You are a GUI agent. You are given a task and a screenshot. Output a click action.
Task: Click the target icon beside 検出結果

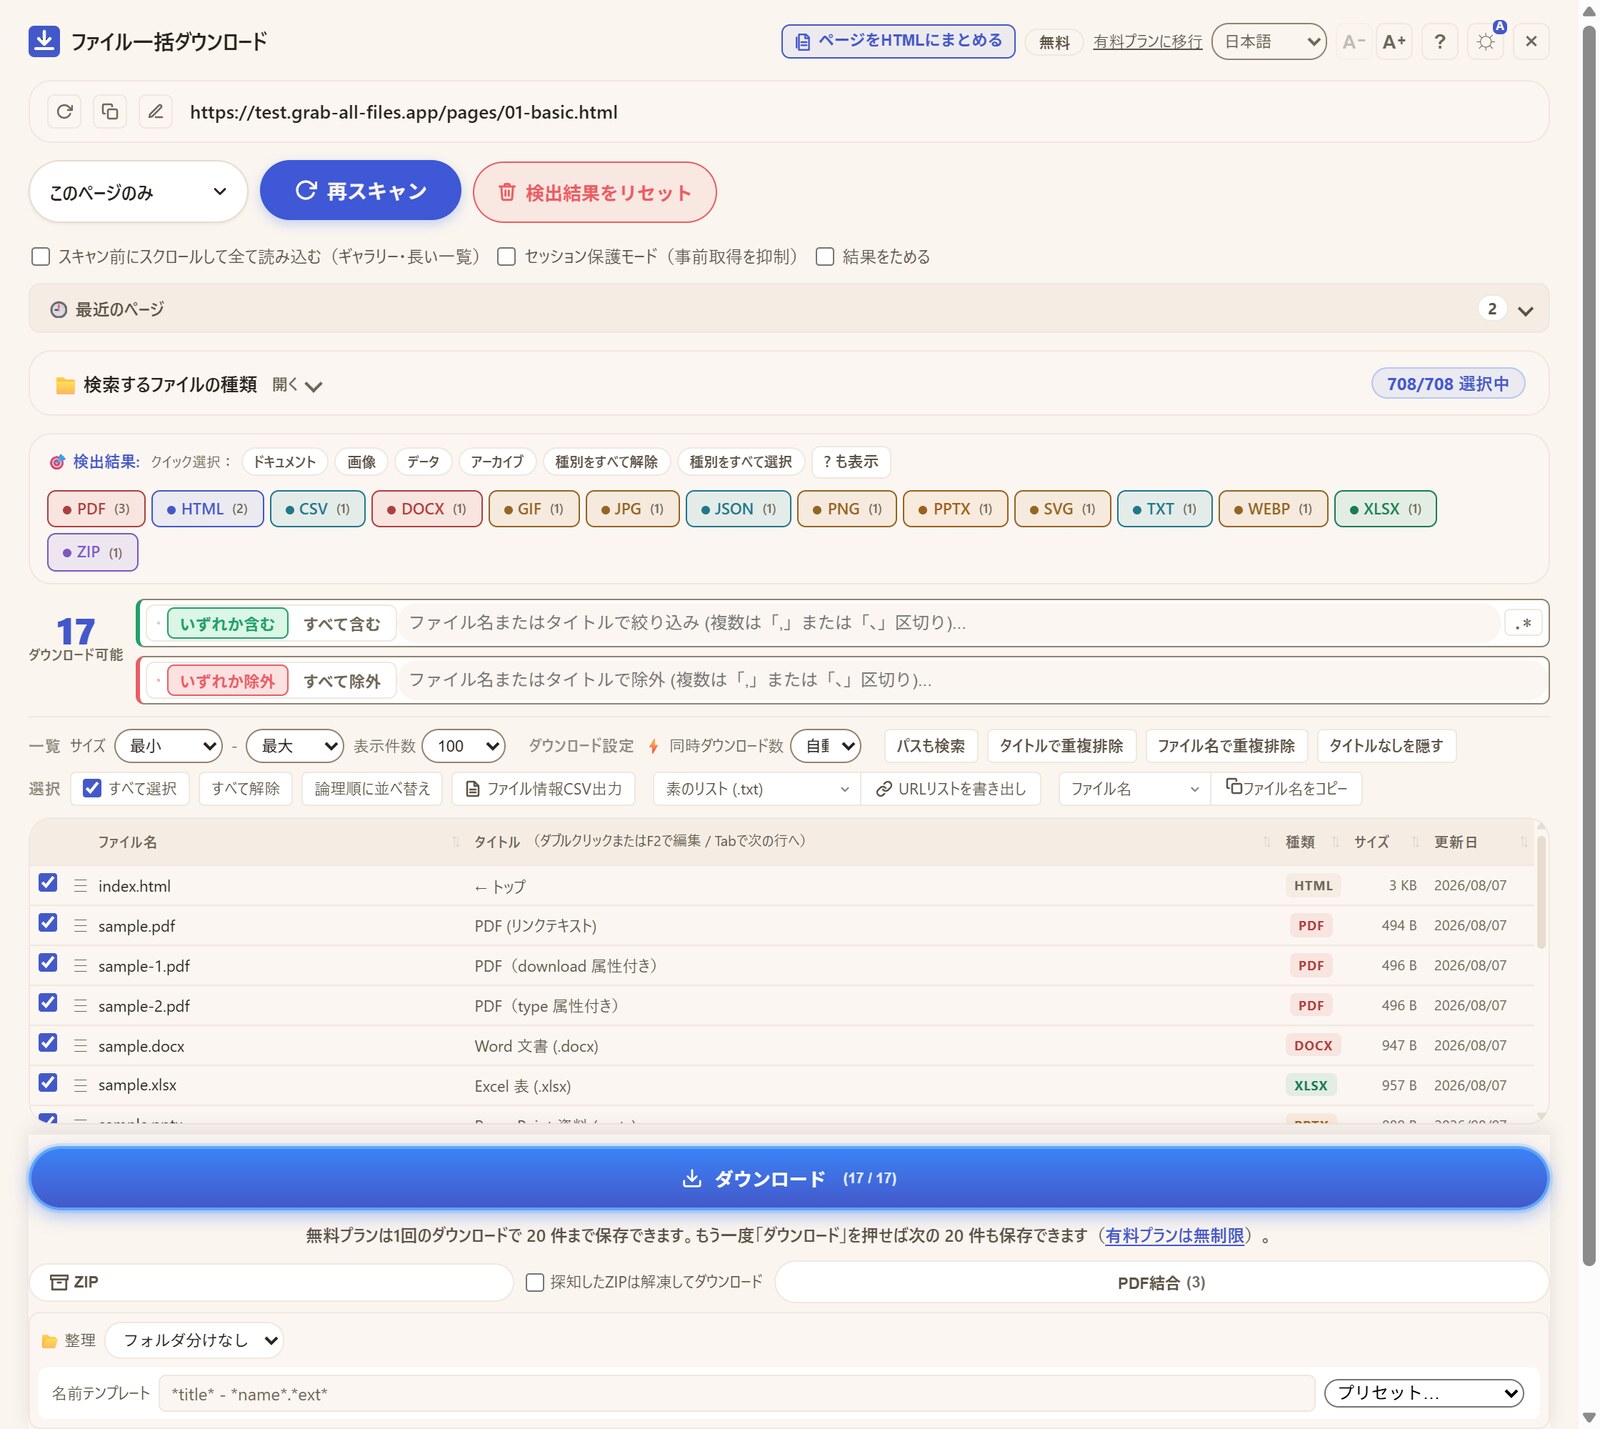(57, 462)
